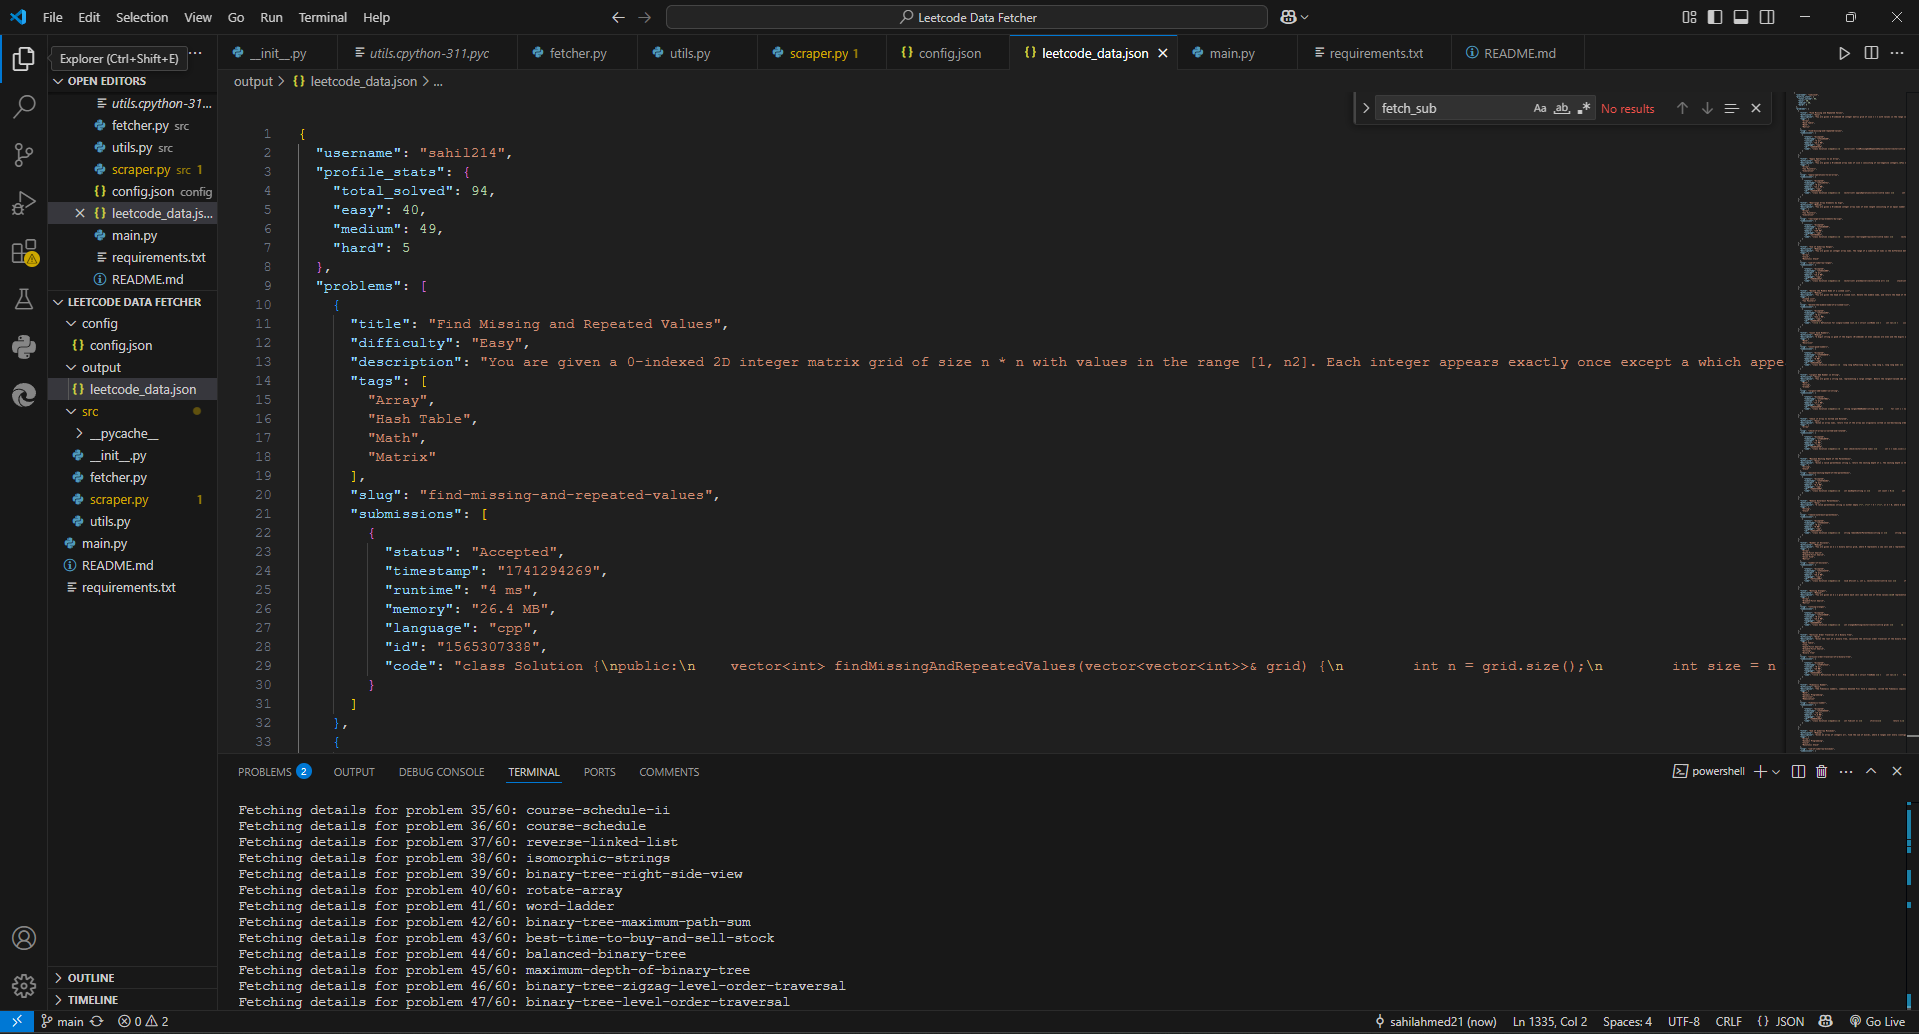The width and height of the screenshot is (1919, 1034).
Task: Toggle Match Case in find widget
Action: click(1540, 108)
